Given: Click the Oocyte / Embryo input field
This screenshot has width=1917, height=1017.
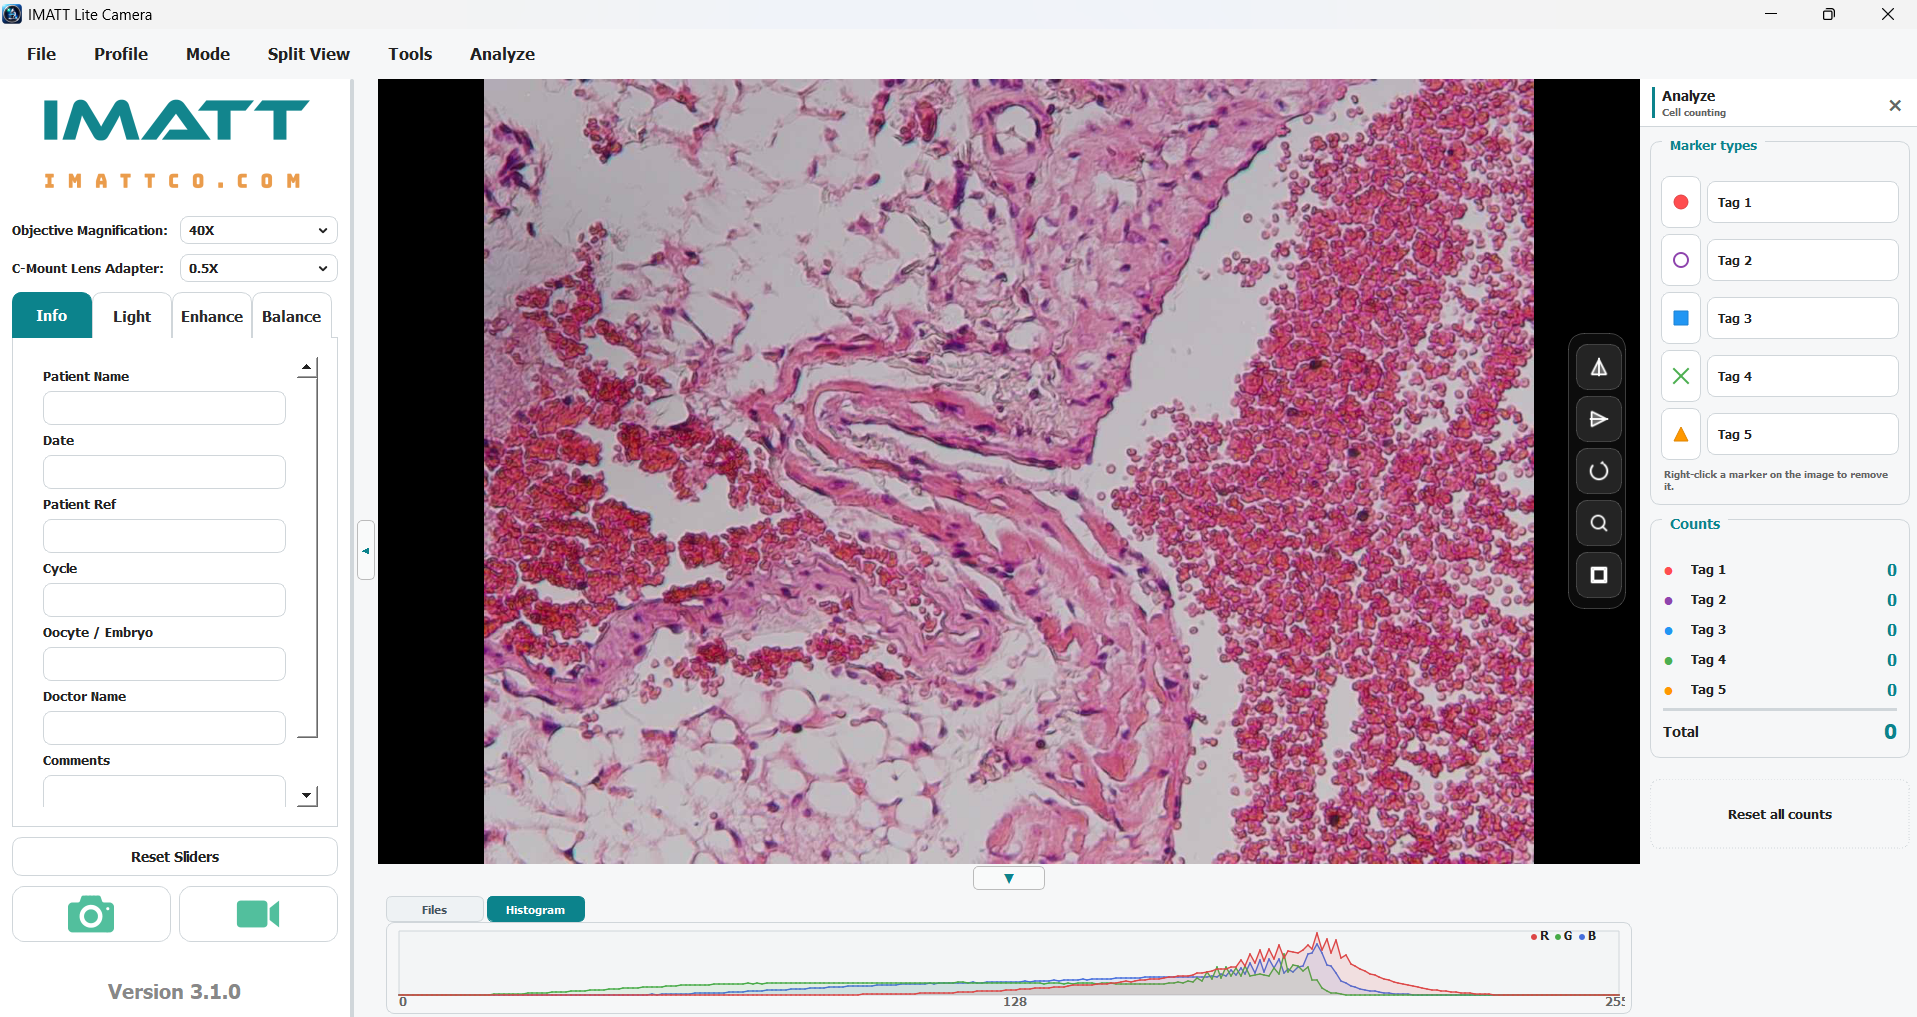Looking at the screenshot, I should [x=164, y=664].
